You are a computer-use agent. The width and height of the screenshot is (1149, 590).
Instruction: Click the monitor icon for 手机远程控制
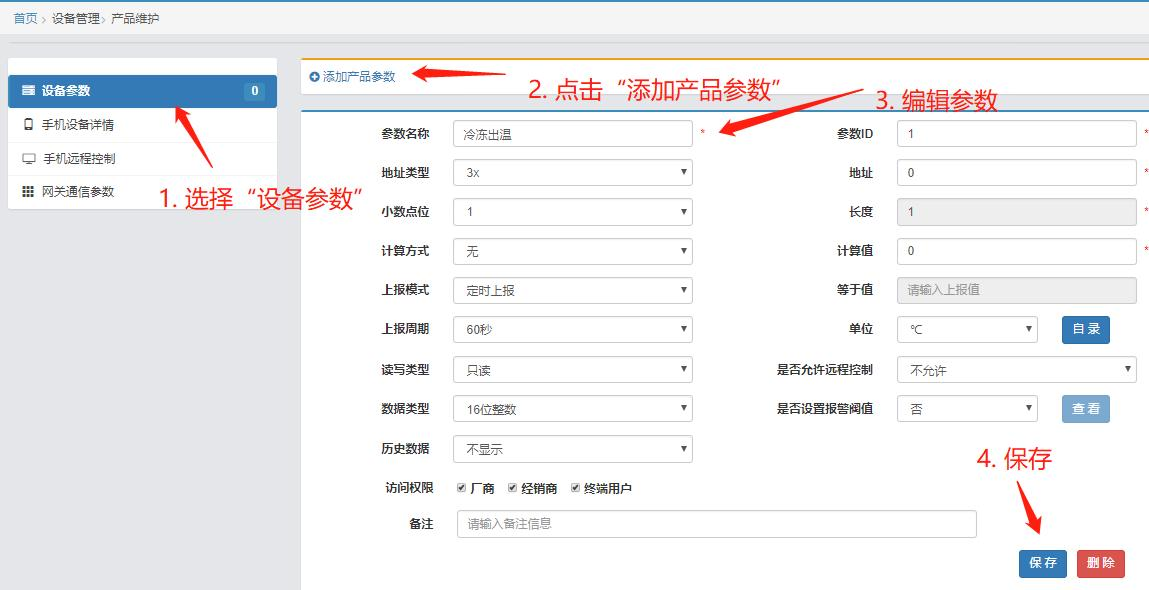click(27, 157)
